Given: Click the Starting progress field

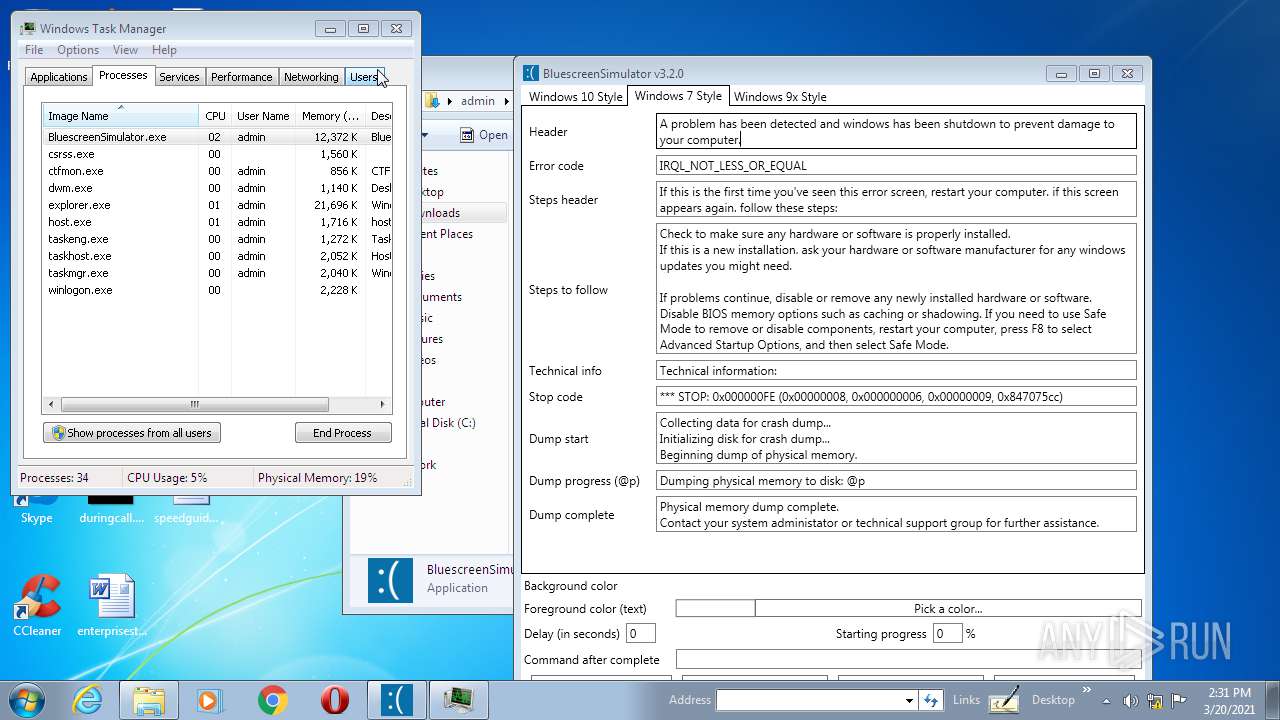Looking at the screenshot, I should [x=948, y=633].
